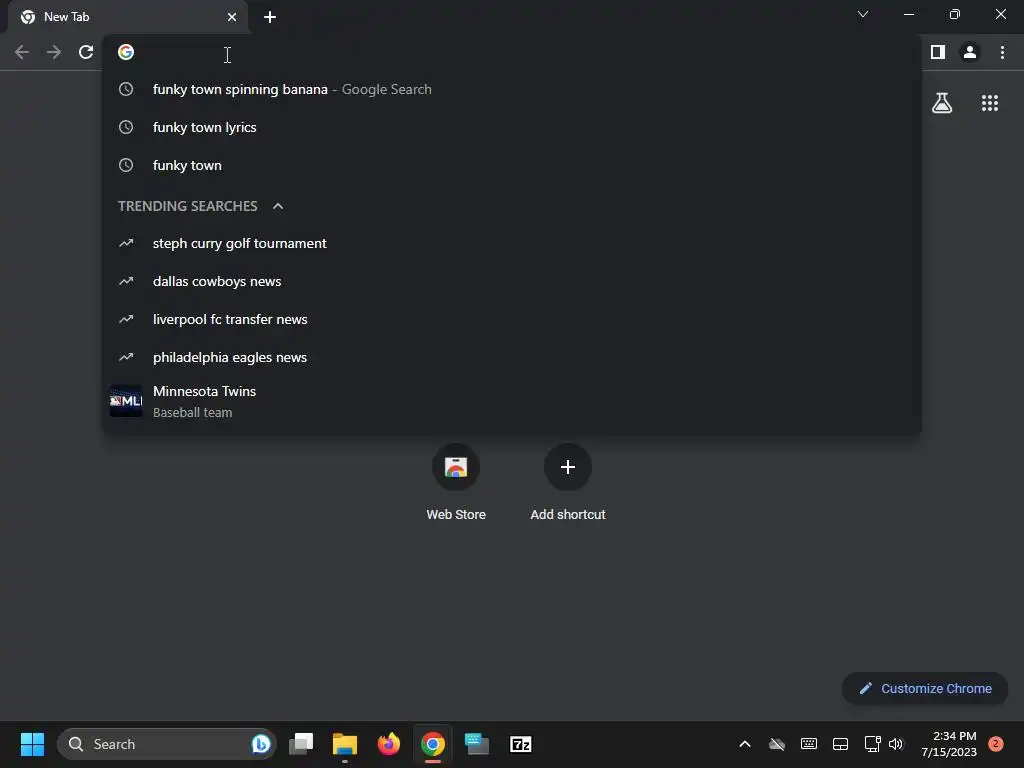The width and height of the screenshot is (1024, 768).
Task: Select 'liverpool fc transfer news' suggestion
Action: 512,319
